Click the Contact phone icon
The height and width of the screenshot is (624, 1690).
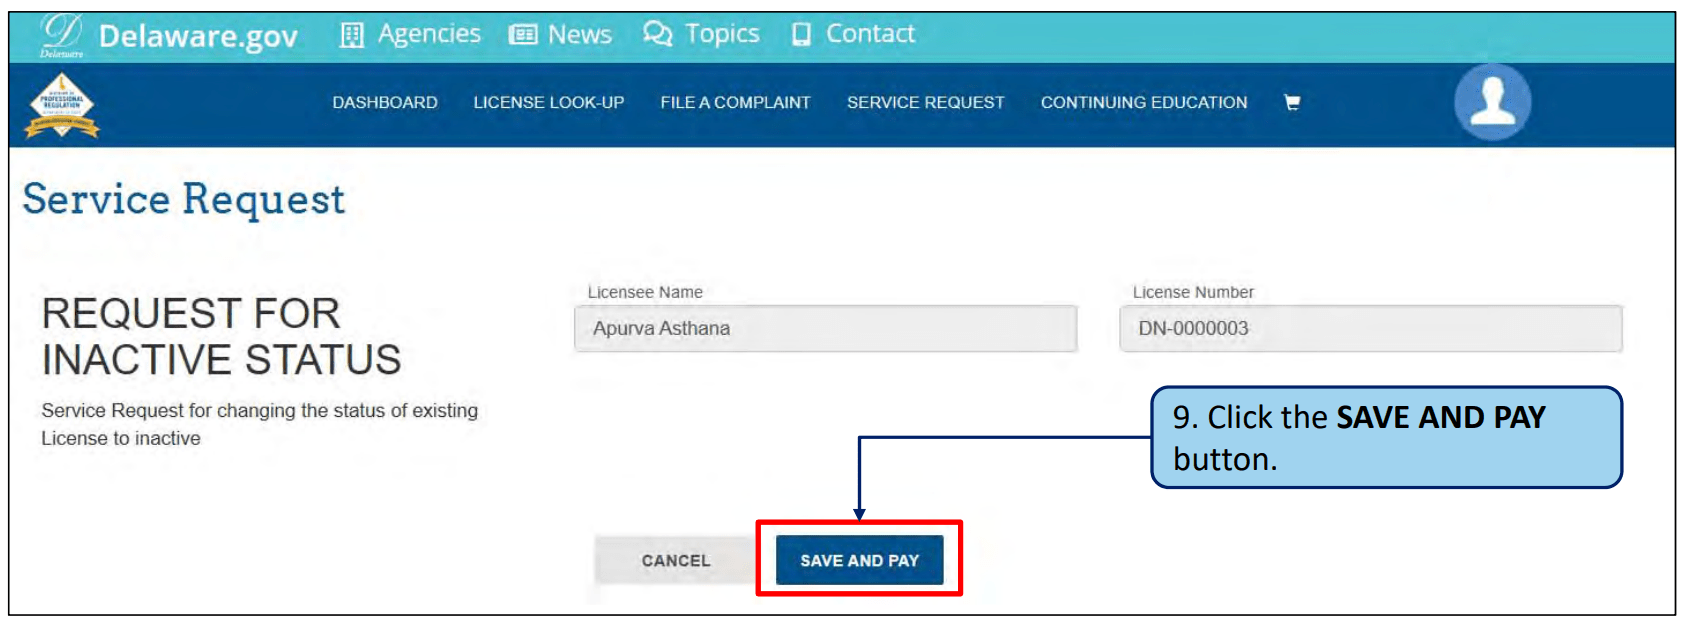(801, 35)
